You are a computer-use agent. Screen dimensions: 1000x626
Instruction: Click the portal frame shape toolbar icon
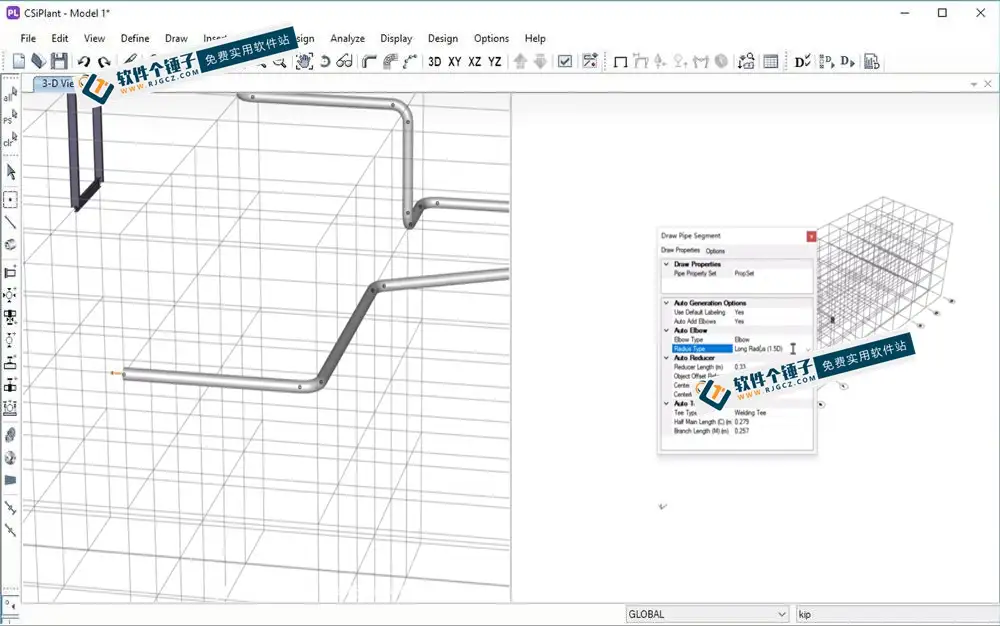(621, 62)
